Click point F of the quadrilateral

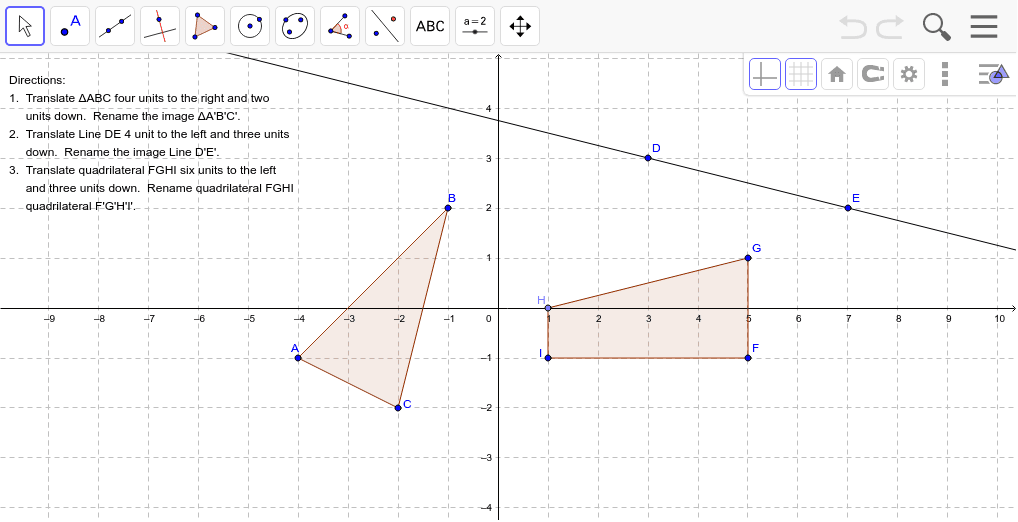click(748, 358)
